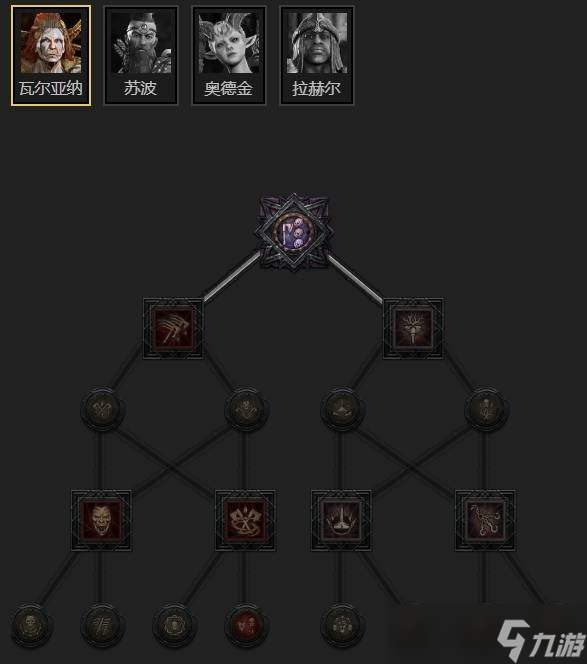The width and height of the screenshot is (587, 664).
Task: Click circular skull-axes passive above crossed axes skill
Action: click(245, 409)
